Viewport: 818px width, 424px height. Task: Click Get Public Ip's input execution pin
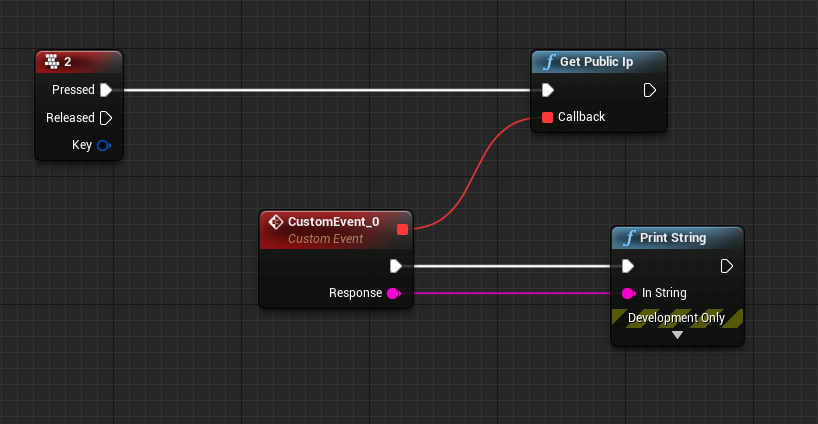pyautogui.click(x=547, y=90)
